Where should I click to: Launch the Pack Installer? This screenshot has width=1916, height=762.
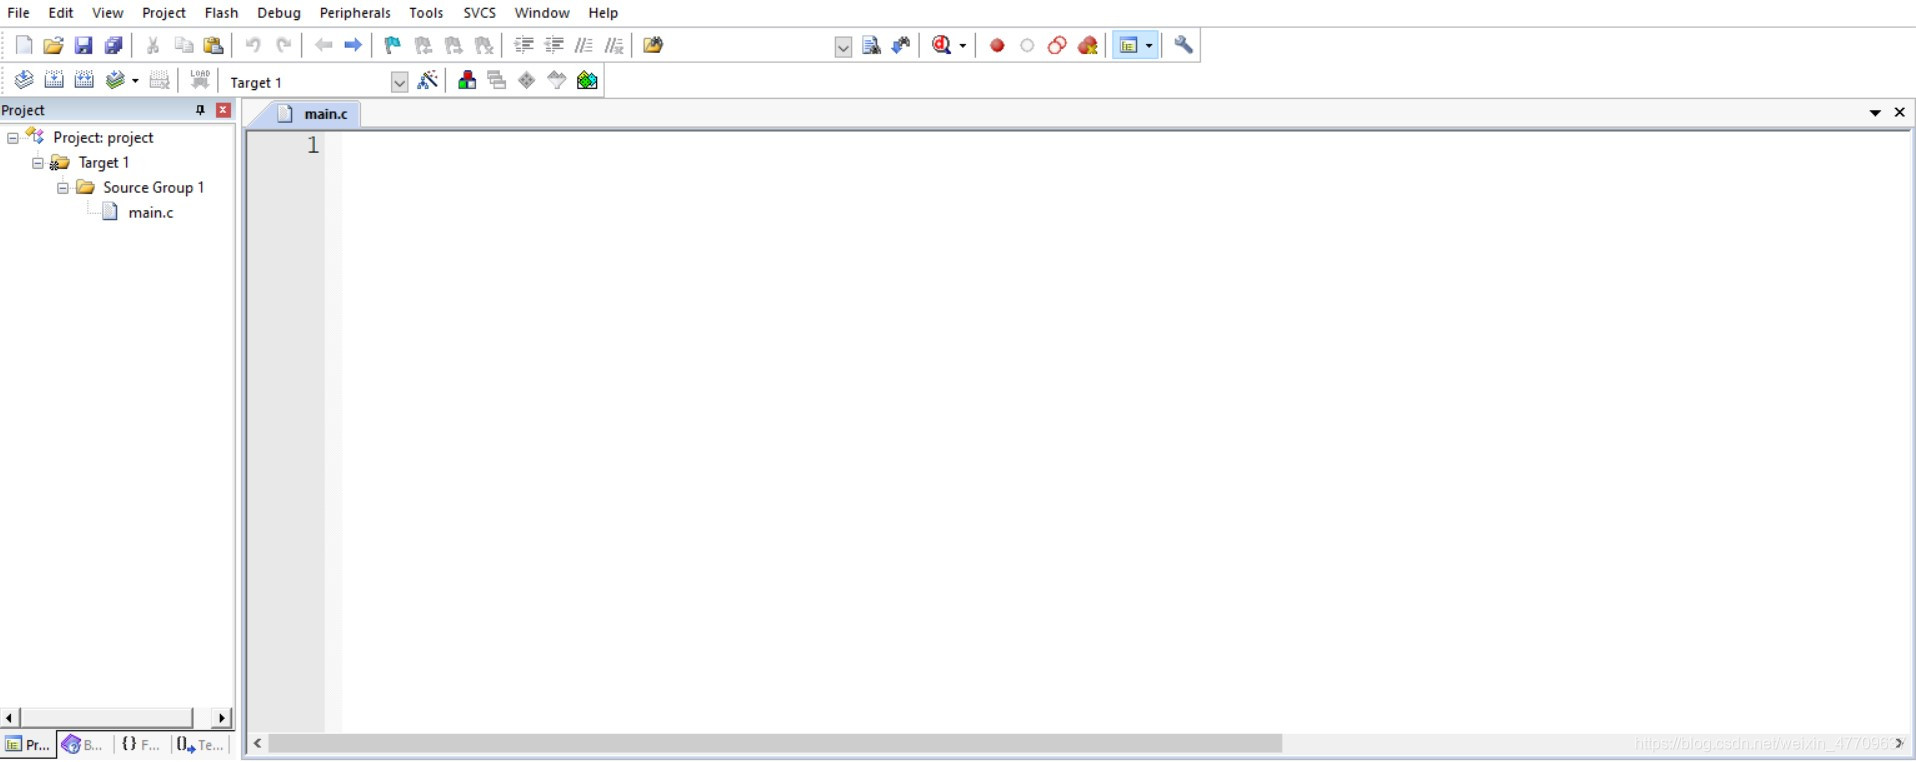coord(588,80)
